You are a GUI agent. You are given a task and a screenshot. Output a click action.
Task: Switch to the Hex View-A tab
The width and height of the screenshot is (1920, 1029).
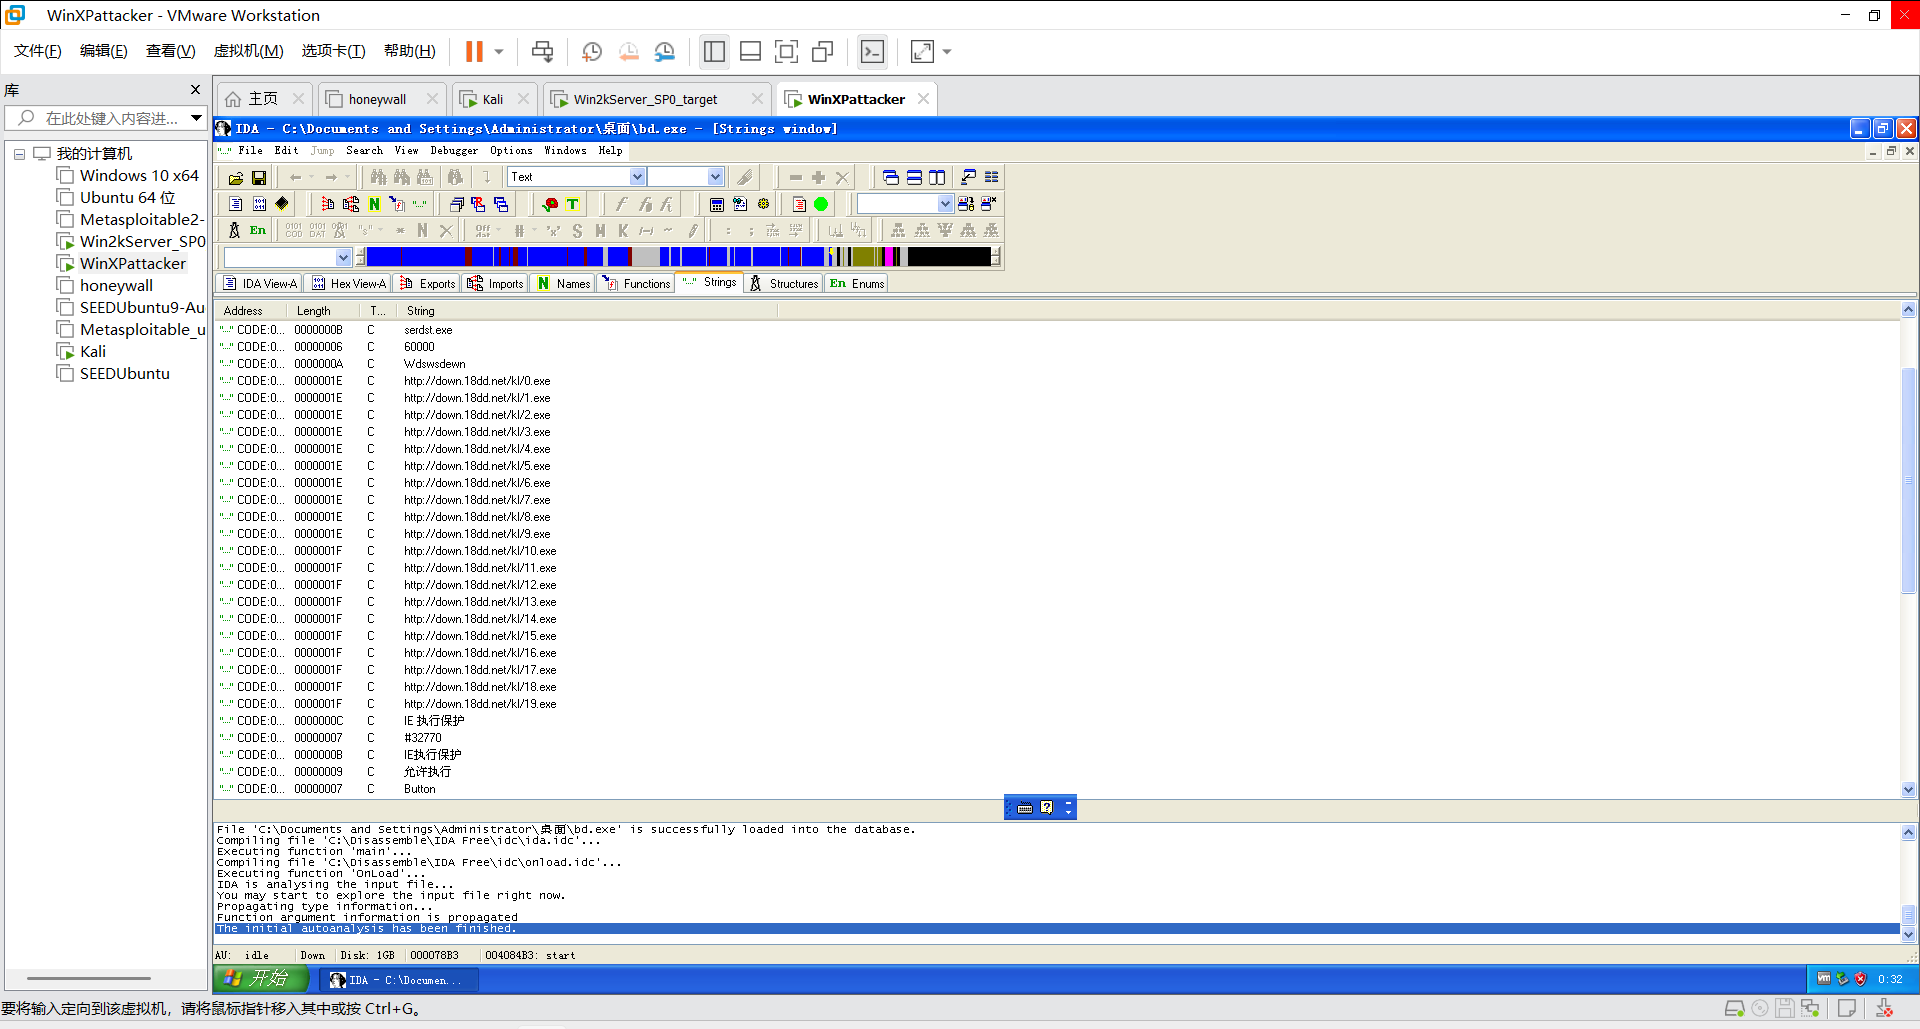pyautogui.click(x=348, y=284)
